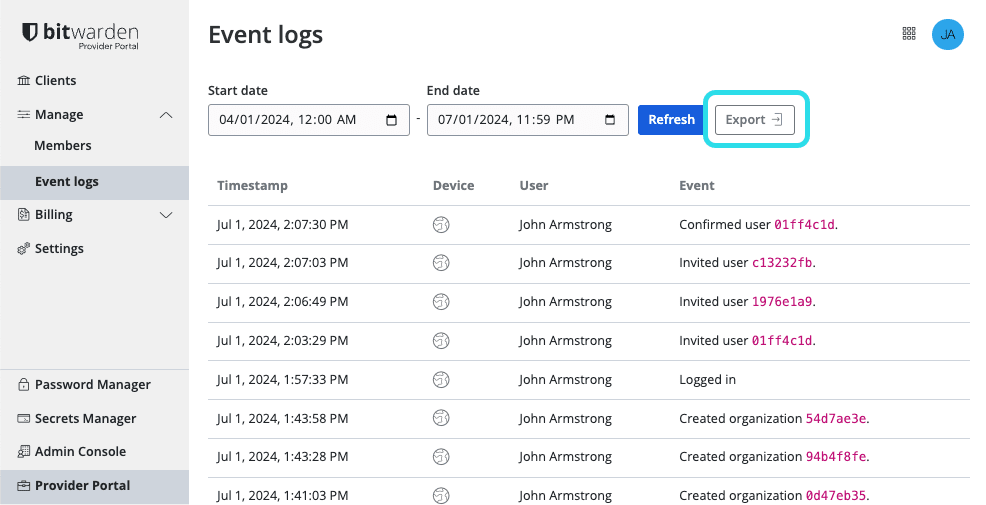Click organization ID 0d47eb35

click(836, 496)
